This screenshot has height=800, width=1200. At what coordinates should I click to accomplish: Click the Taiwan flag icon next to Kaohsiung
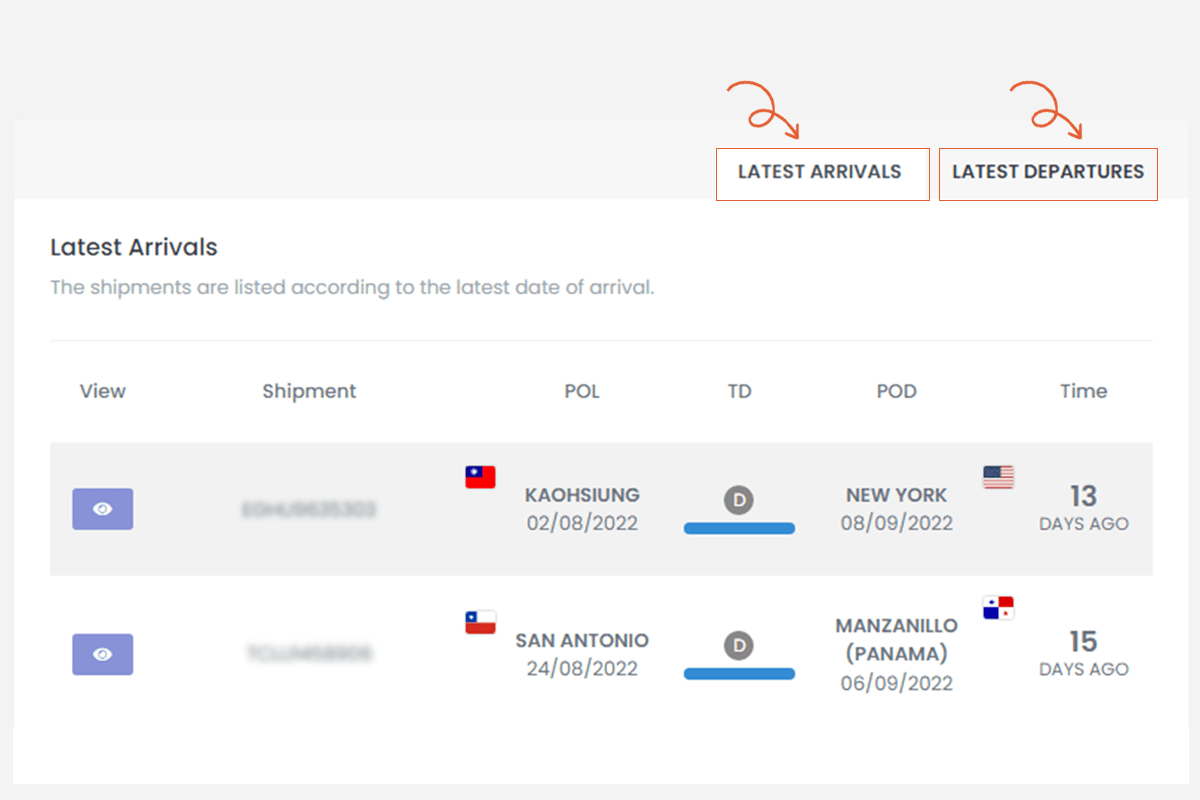pyautogui.click(x=479, y=476)
